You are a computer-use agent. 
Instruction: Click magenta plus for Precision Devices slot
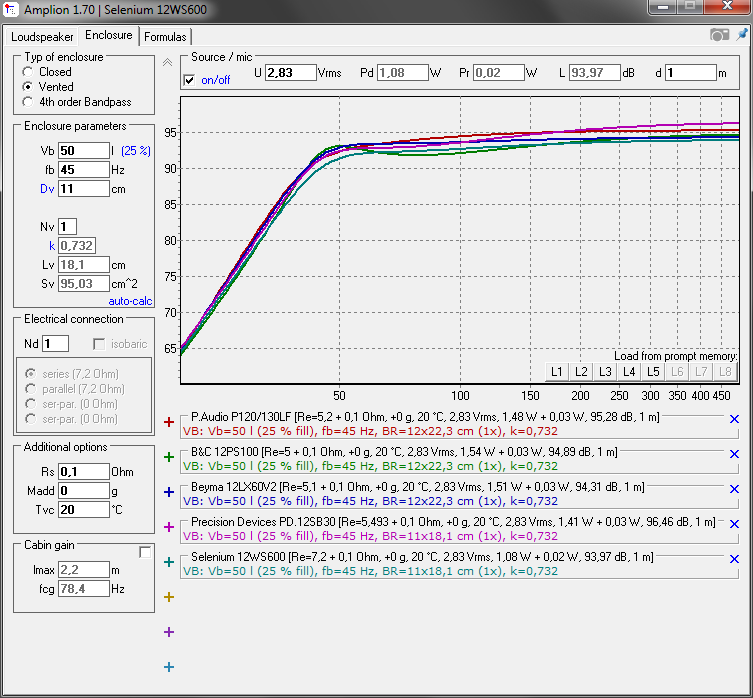pos(169,527)
